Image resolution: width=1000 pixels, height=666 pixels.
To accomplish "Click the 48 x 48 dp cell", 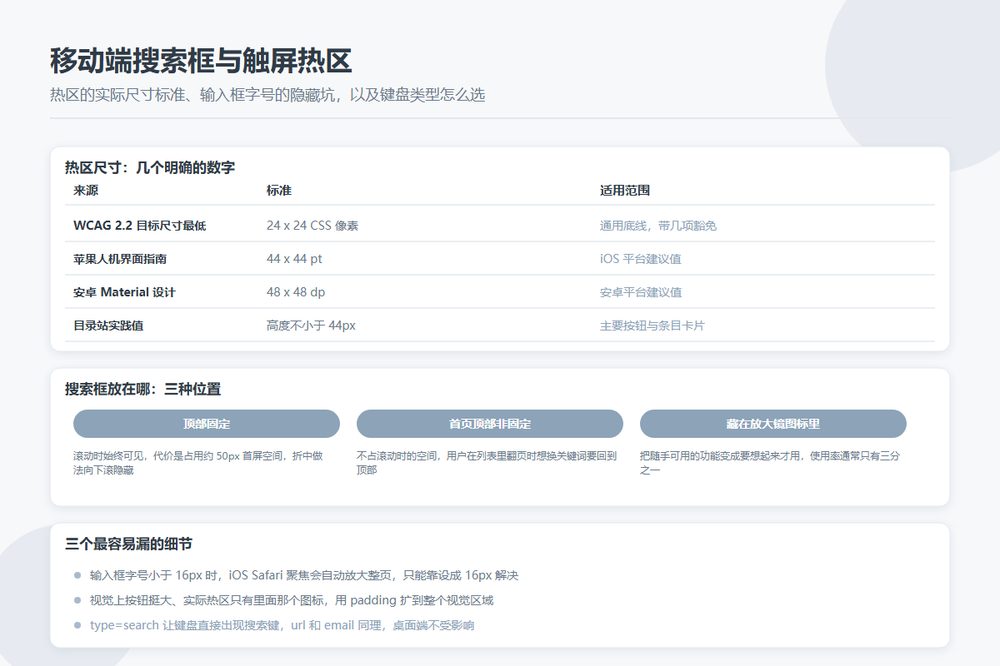I will pyautogui.click(x=296, y=292).
